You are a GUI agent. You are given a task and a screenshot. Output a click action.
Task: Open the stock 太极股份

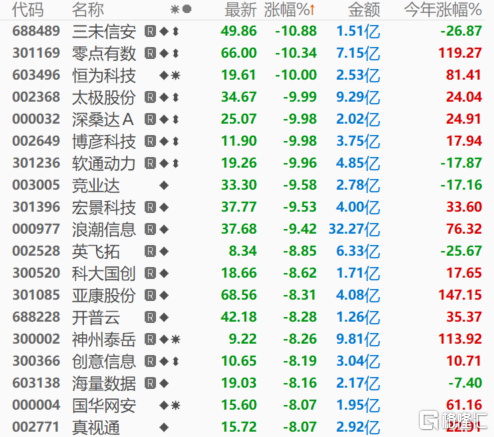(104, 97)
